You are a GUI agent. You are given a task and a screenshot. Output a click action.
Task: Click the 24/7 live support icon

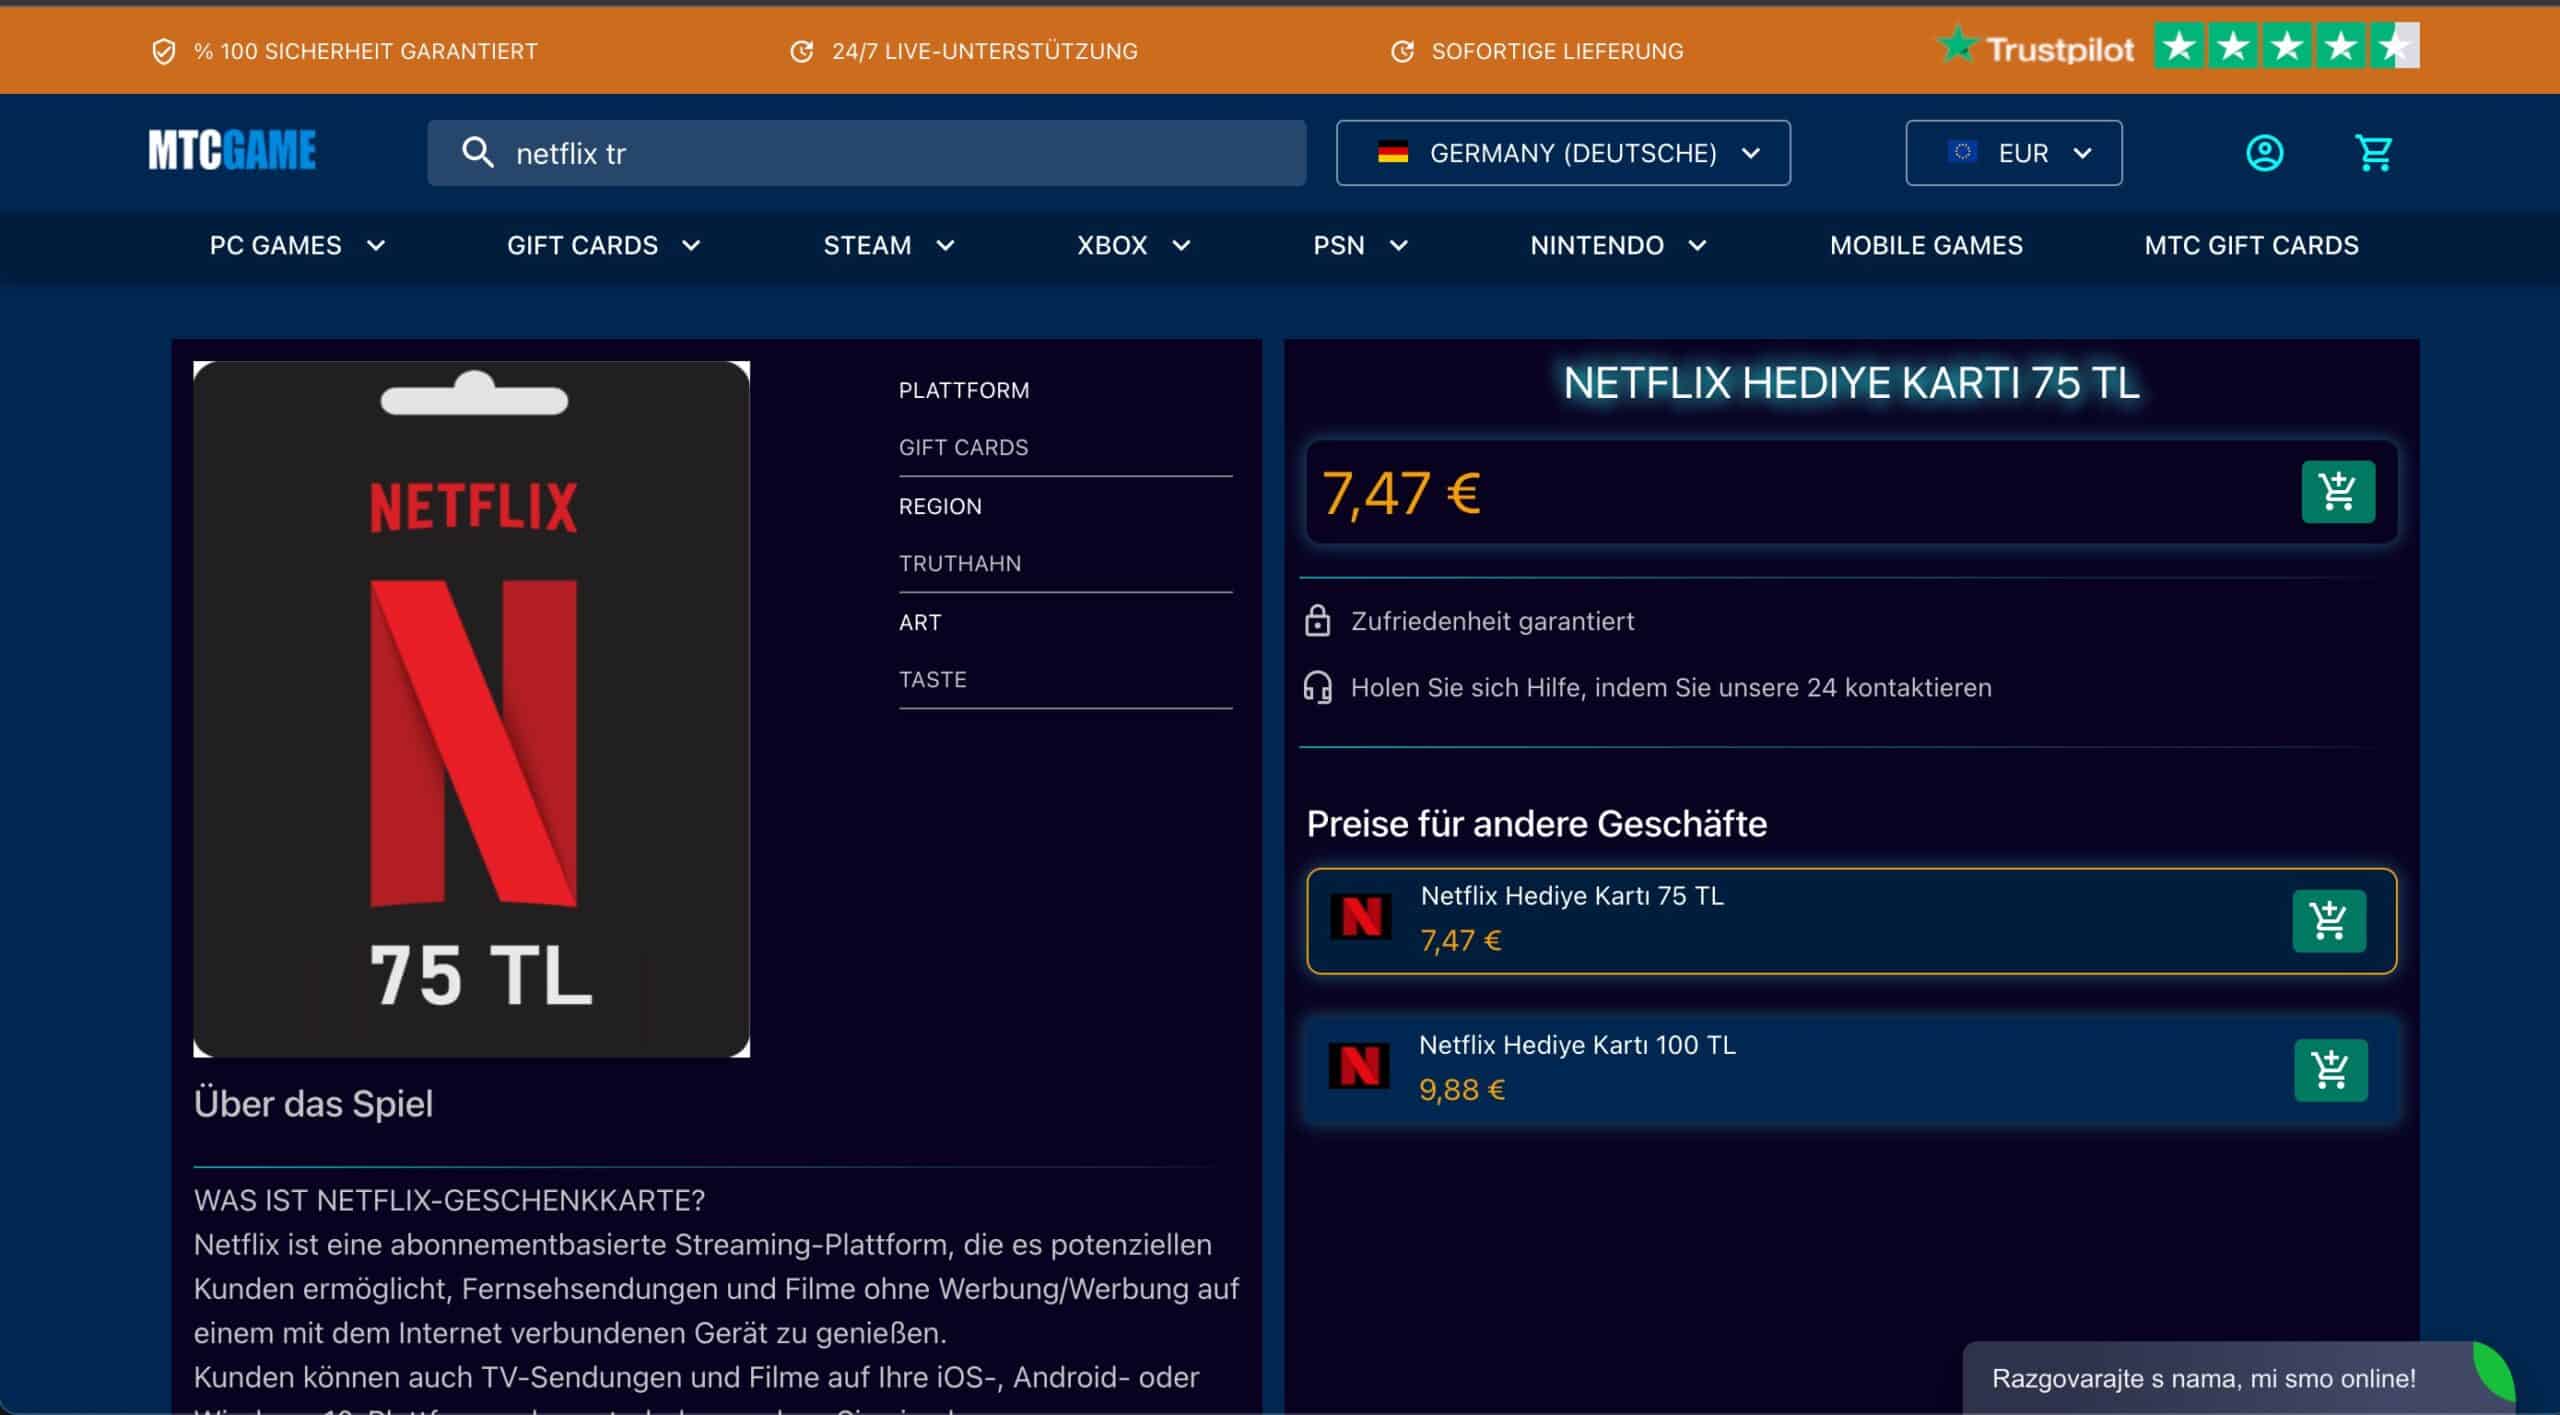tap(801, 51)
